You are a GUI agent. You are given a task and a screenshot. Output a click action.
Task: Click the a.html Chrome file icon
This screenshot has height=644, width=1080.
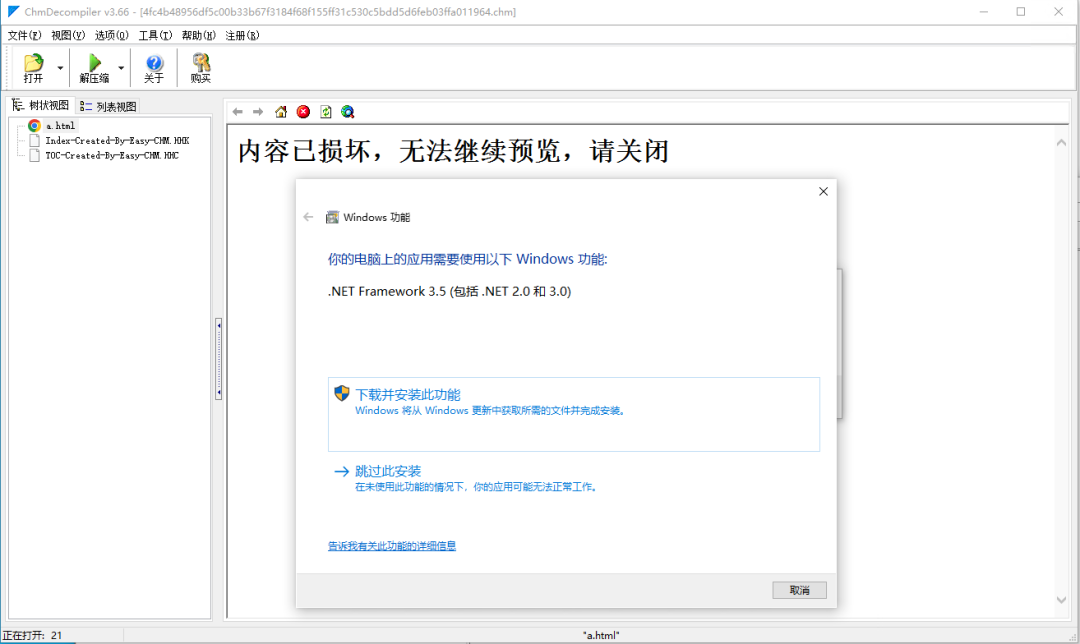[34, 125]
